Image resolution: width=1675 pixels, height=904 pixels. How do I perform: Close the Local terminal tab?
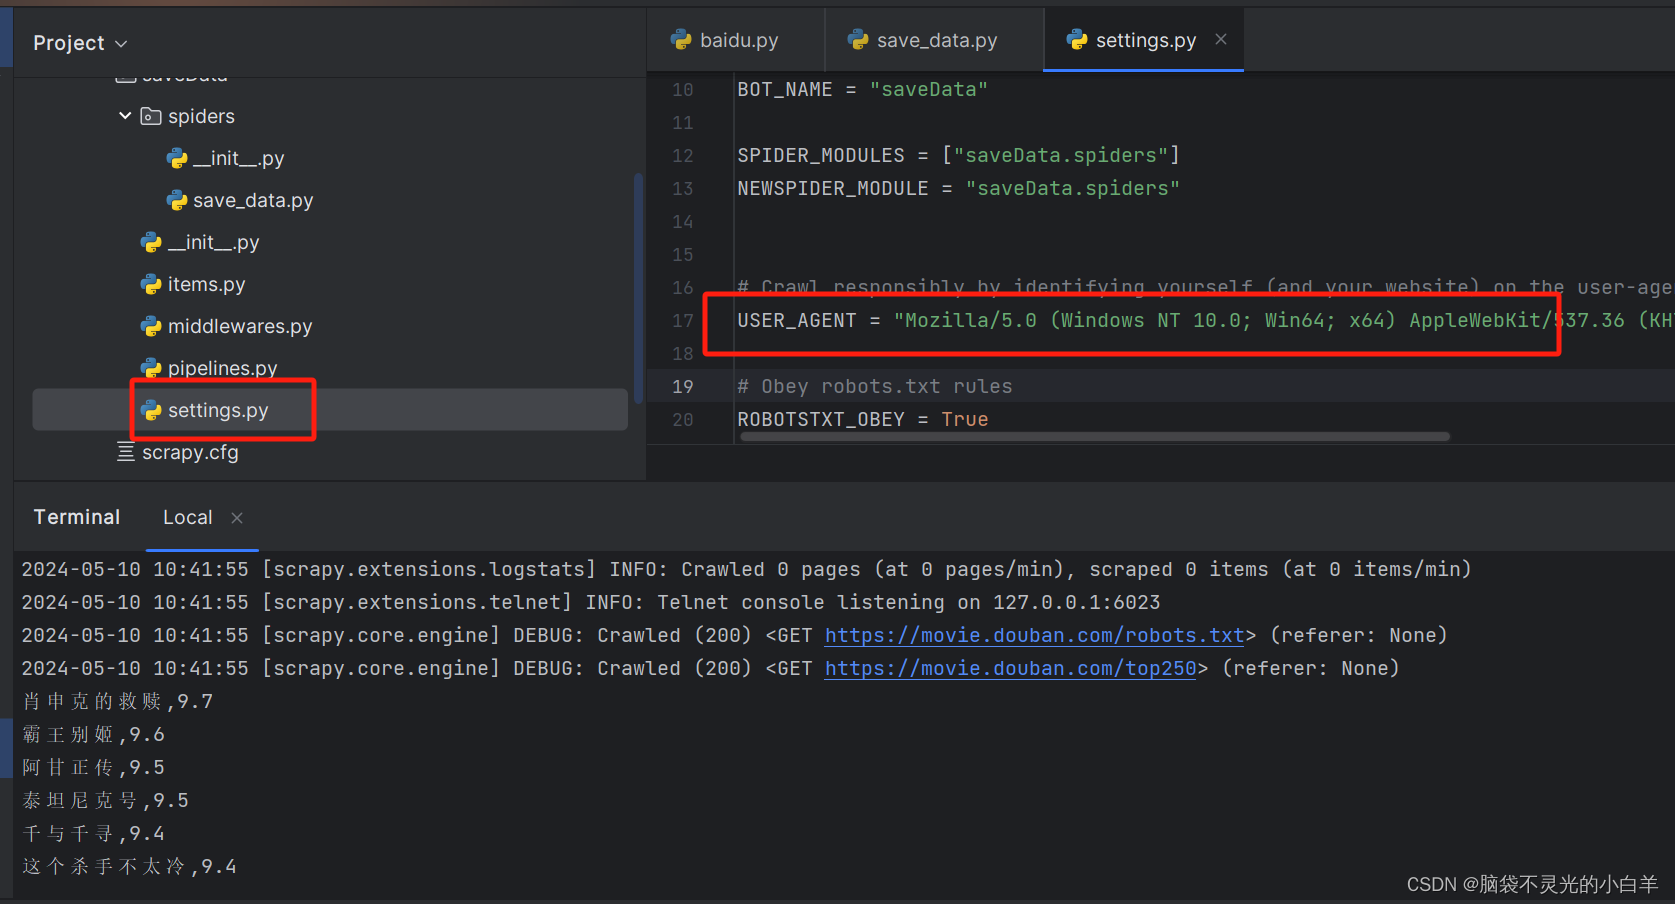tap(237, 518)
